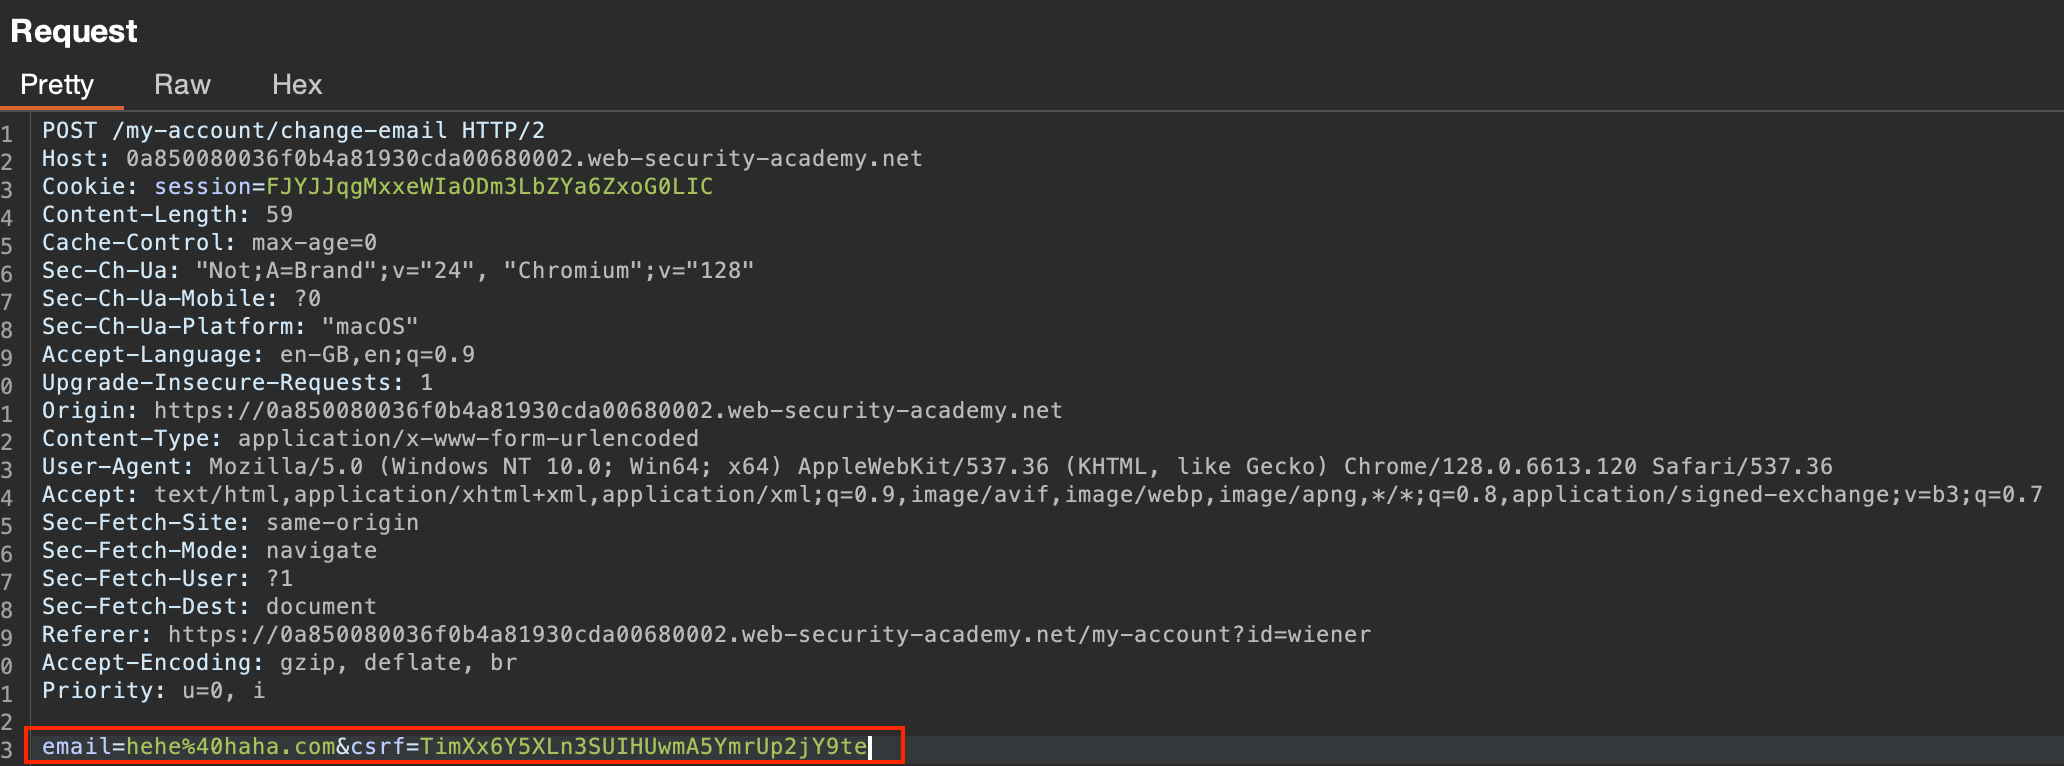Click the Sec-Fetch-Dest document header
Screen dimensions: 2064x766
point(209,607)
